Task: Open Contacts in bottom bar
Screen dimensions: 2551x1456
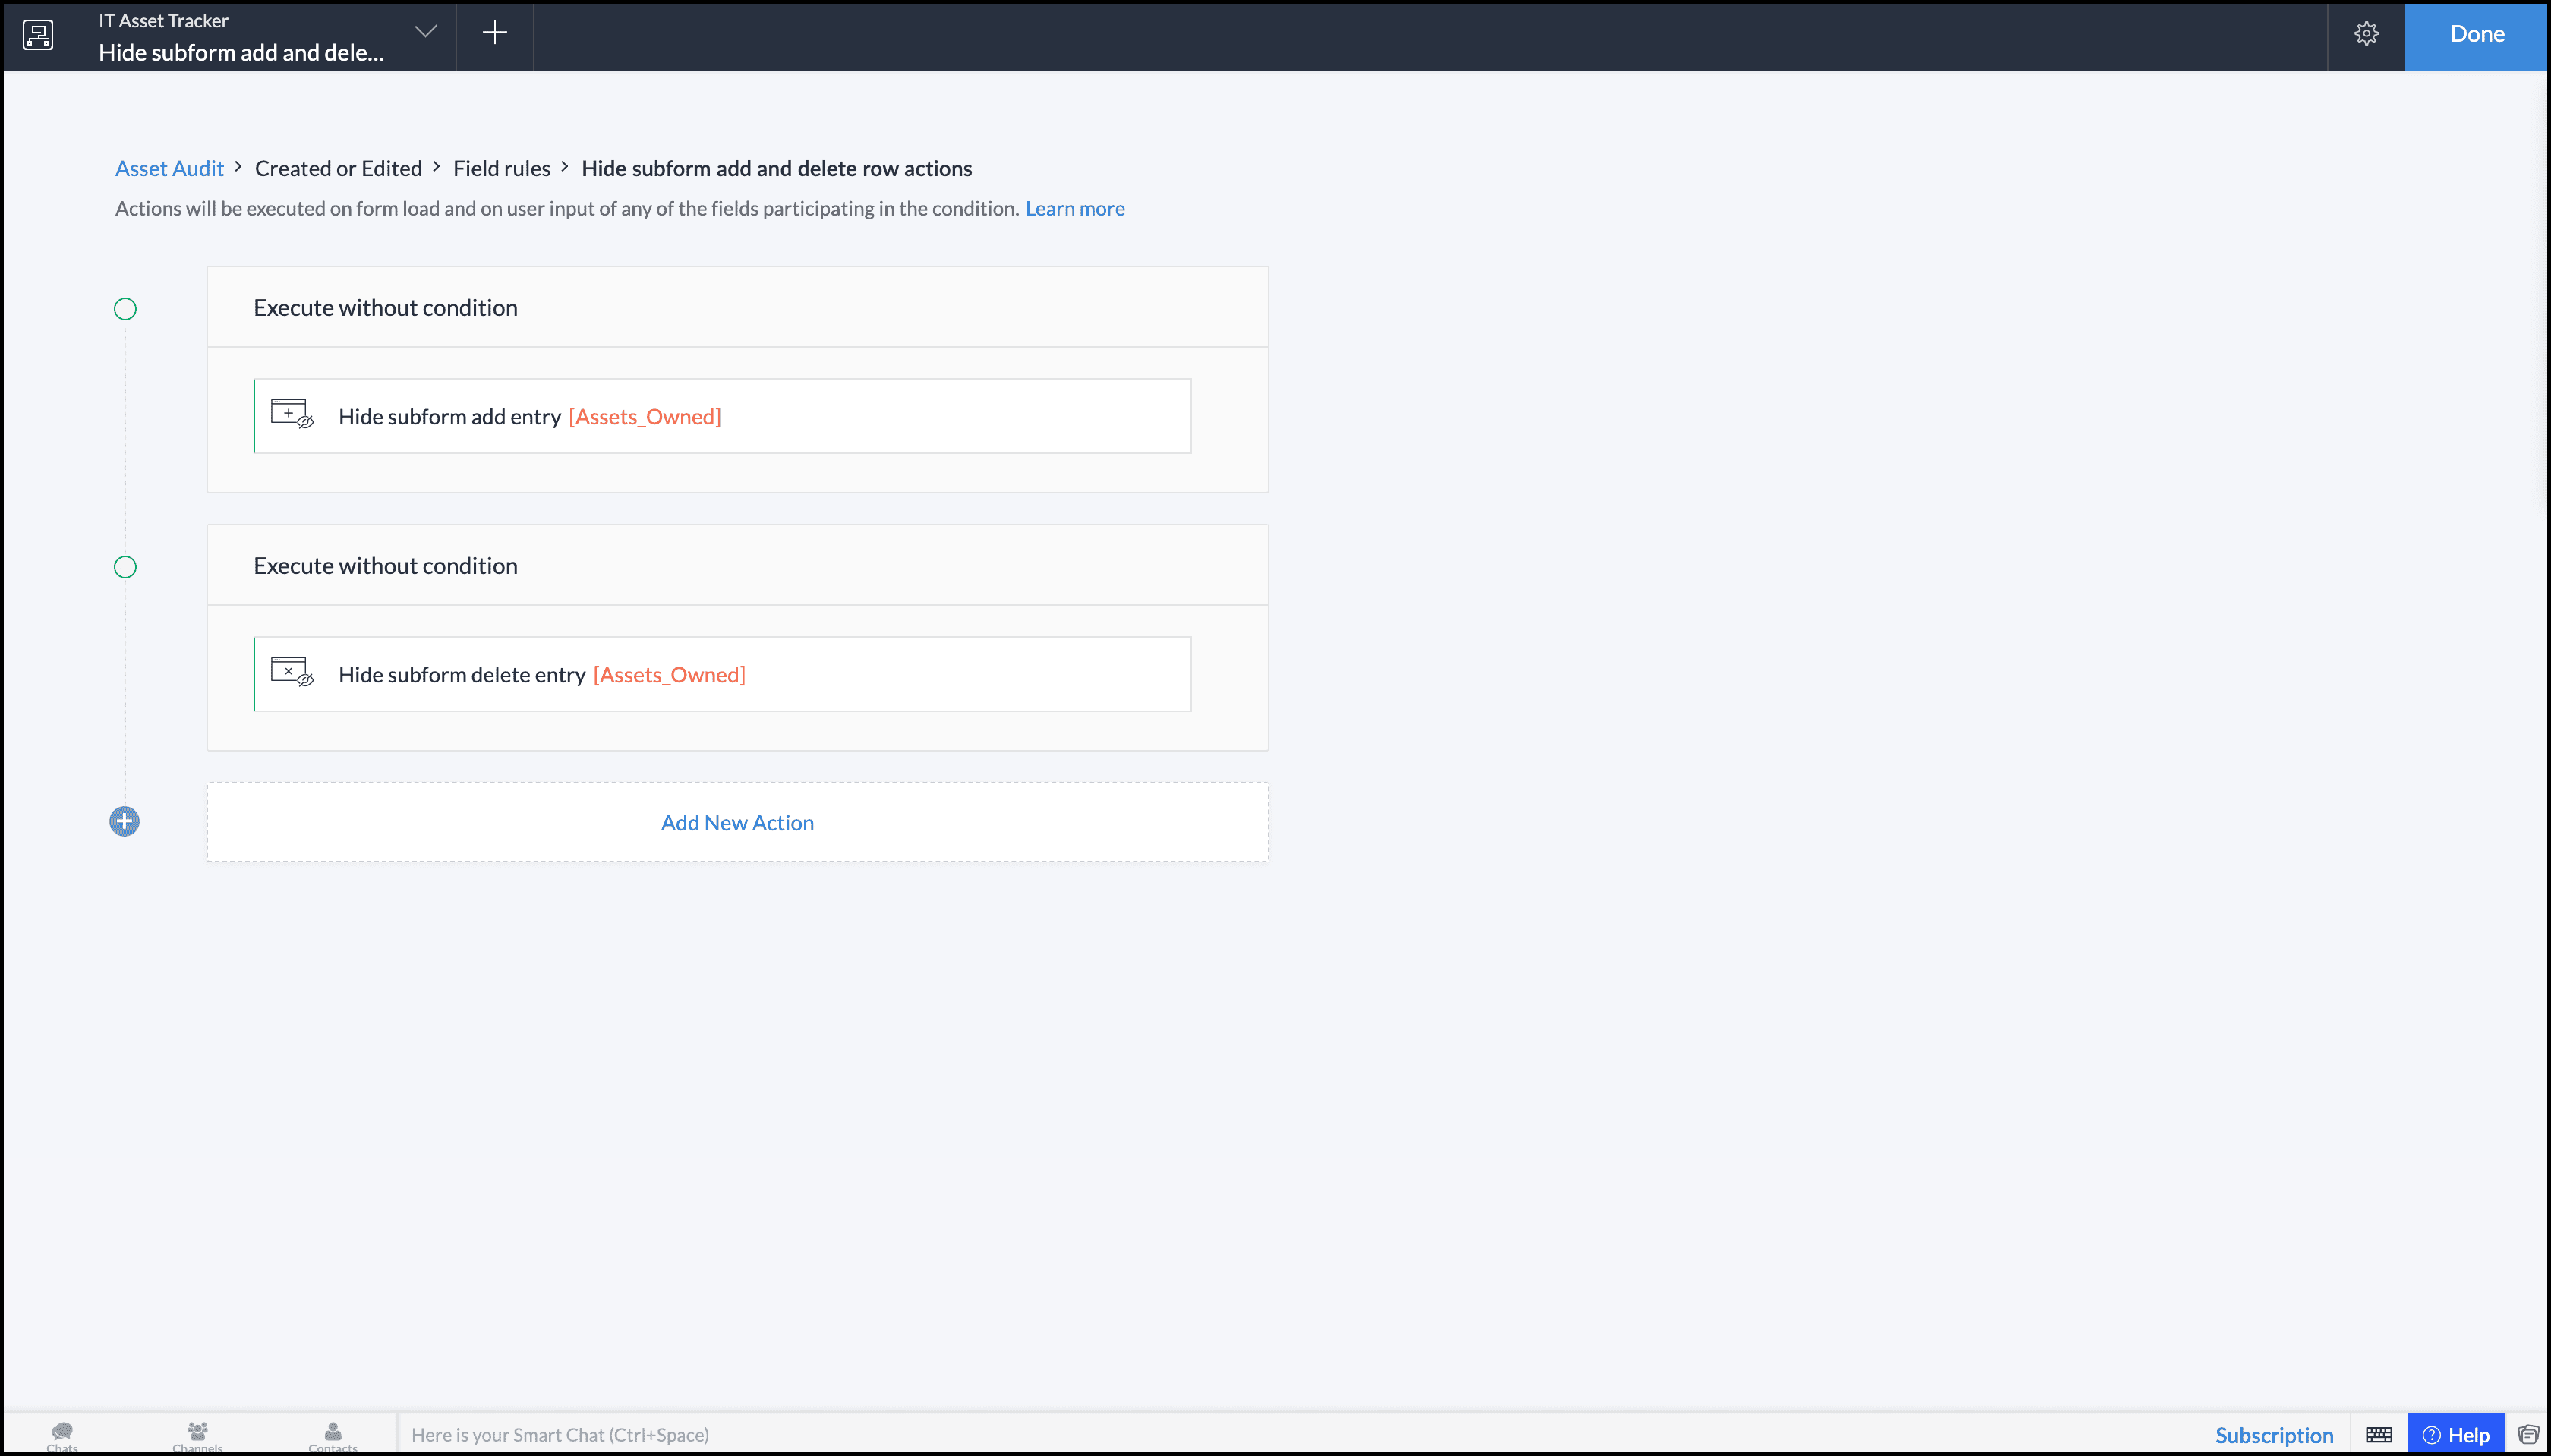Action: click(332, 1435)
